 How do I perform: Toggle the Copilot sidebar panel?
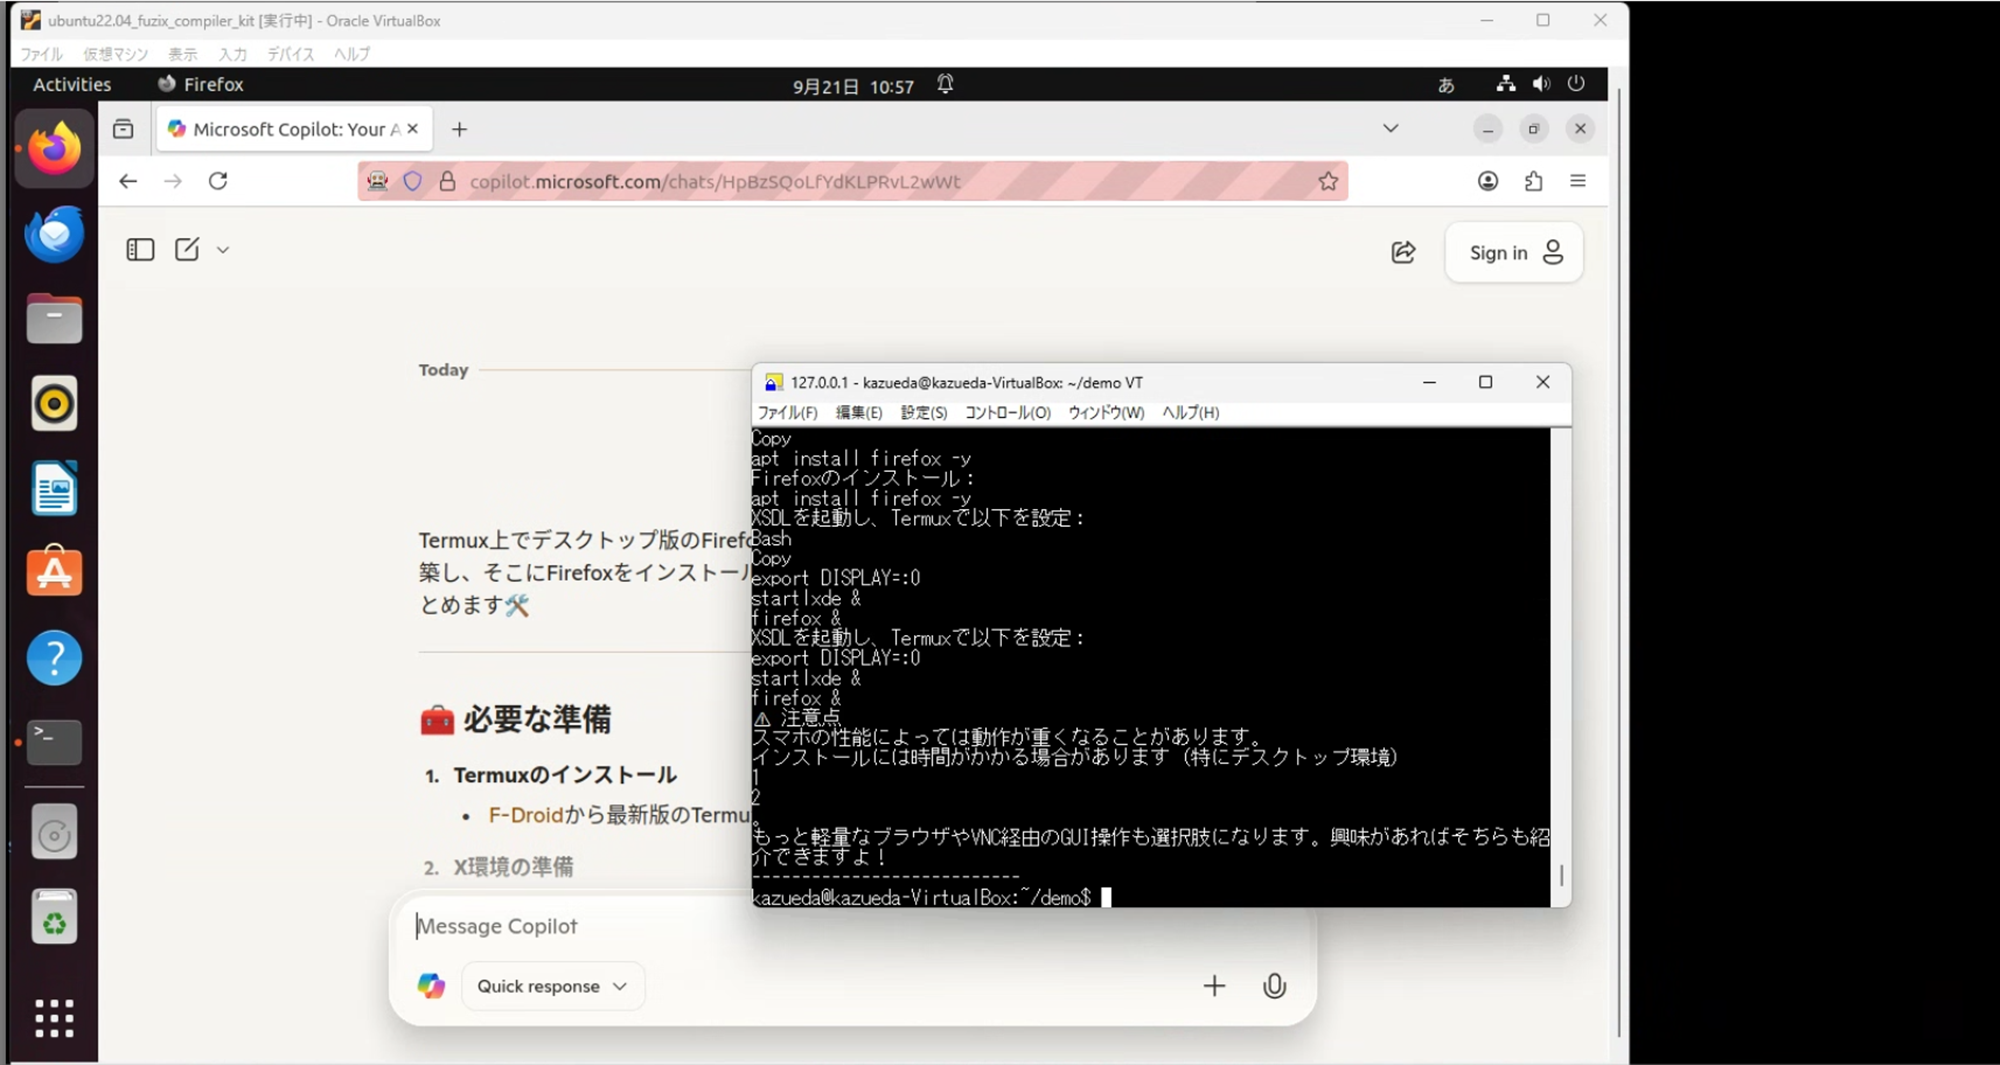140,250
